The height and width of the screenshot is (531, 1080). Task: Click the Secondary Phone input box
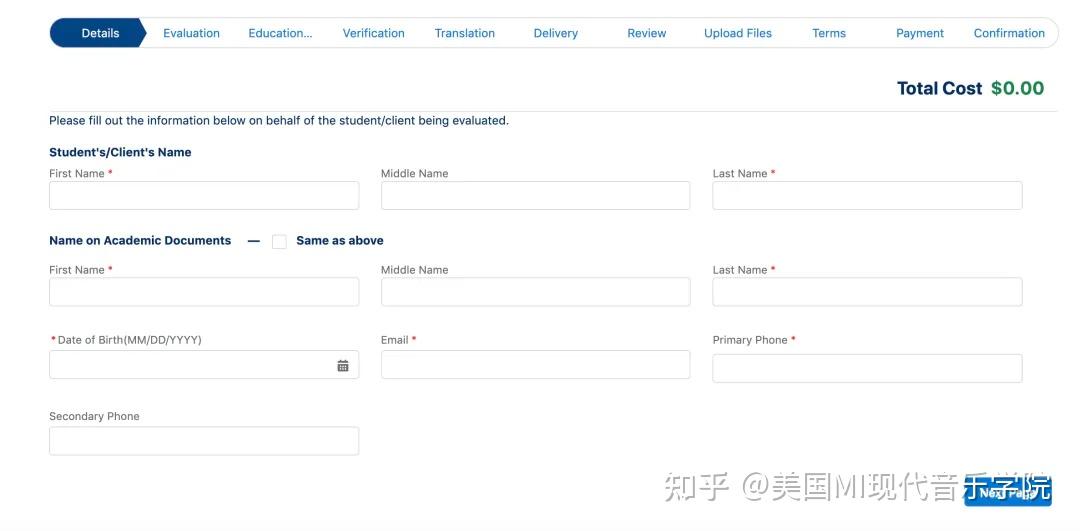pyautogui.click(x=204, y=441)
